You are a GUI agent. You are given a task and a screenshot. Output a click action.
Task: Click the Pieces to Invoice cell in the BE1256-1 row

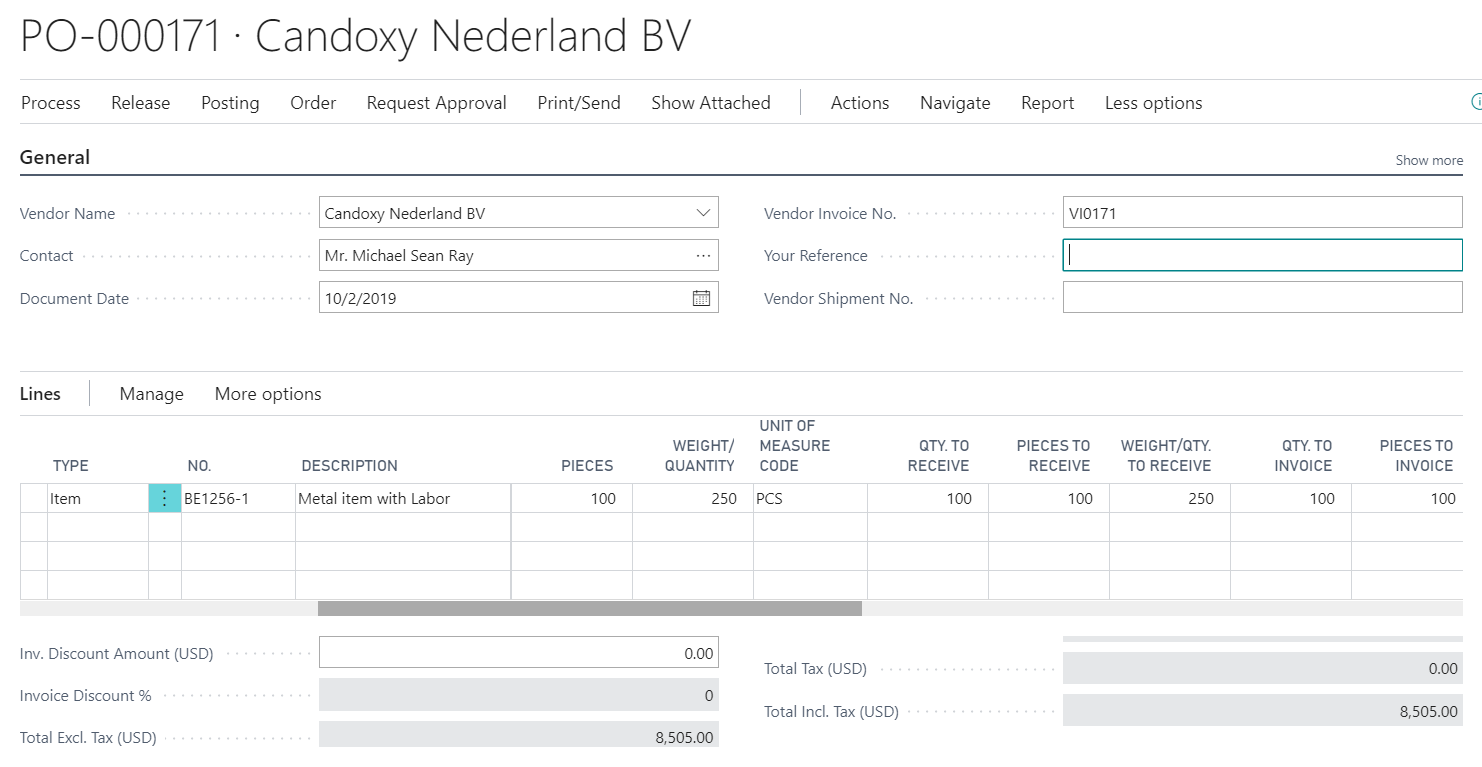pyautogui.click(x=1408, y=498)
